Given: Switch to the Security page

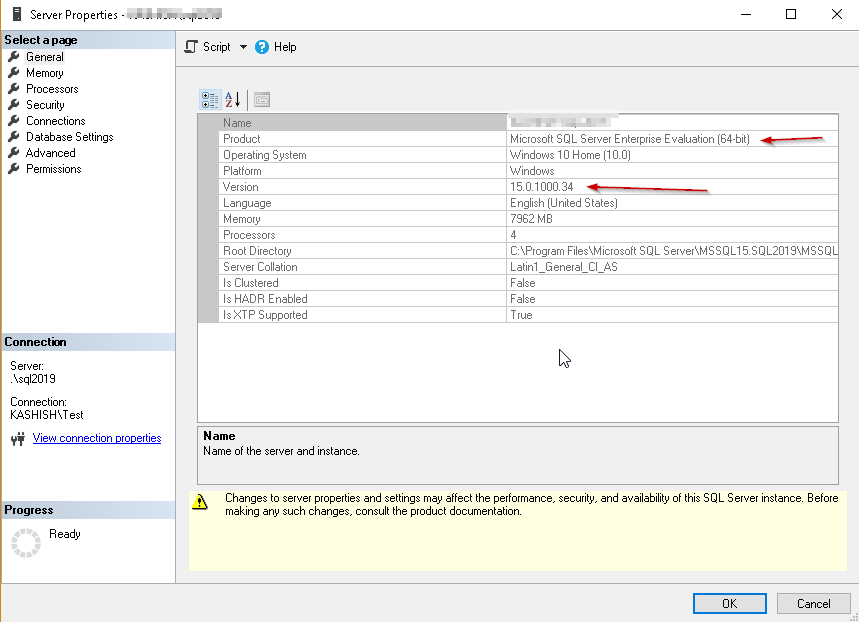Looking at the screenshot, I should 45,105.
